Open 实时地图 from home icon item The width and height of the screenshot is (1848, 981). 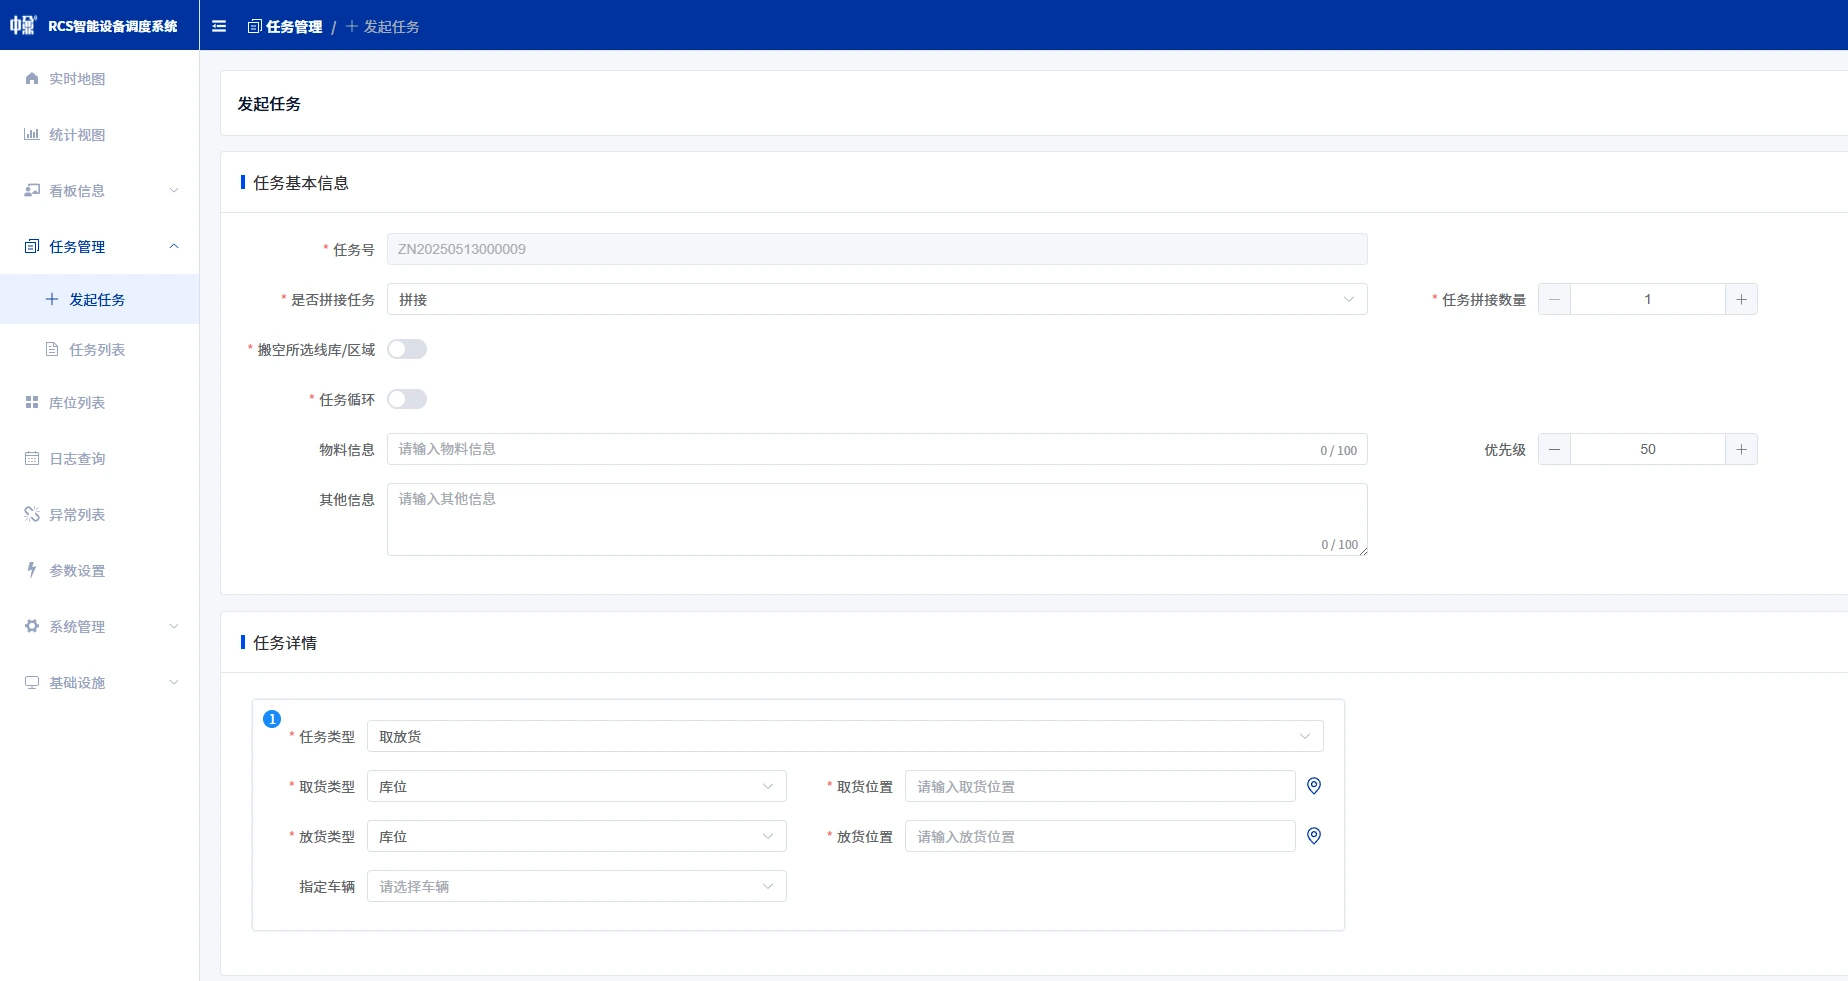coord(77,79)
